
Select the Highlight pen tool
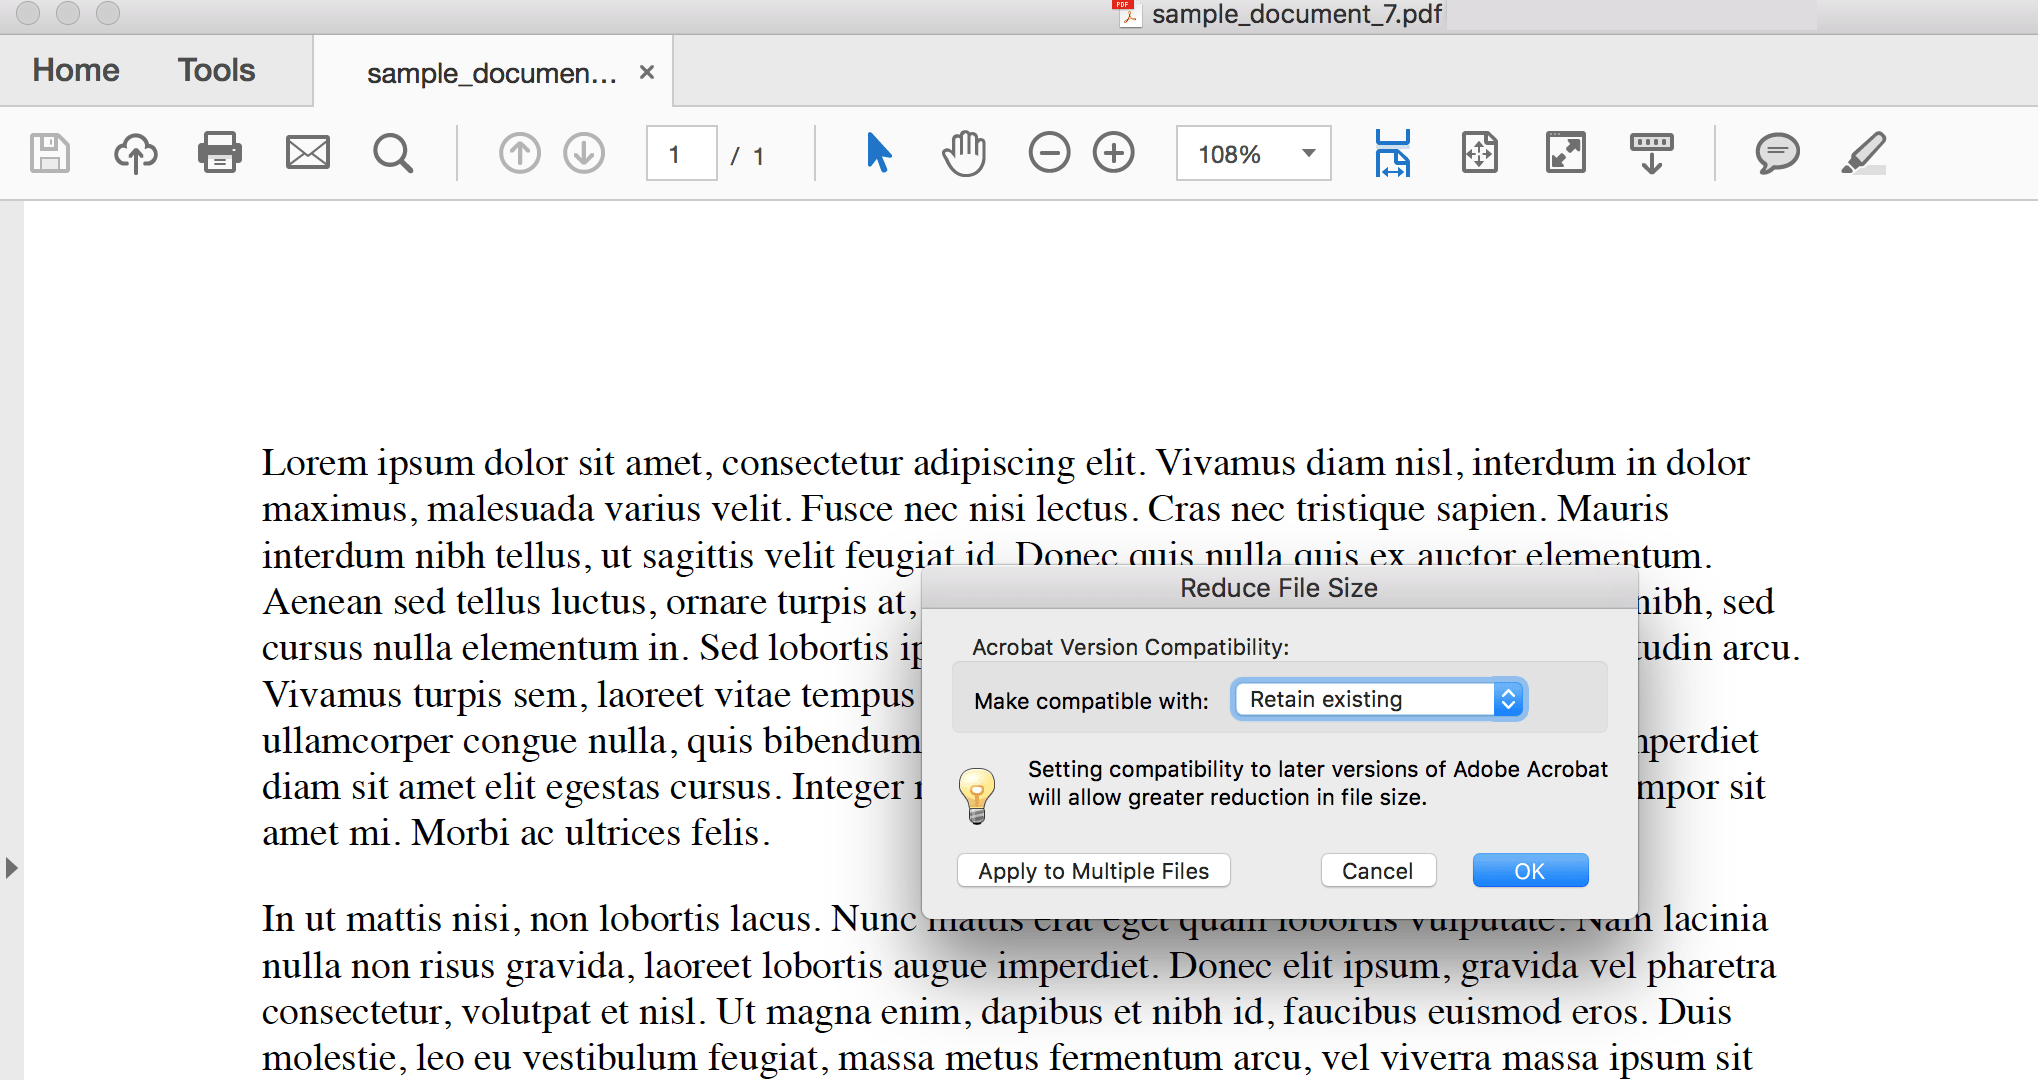point(1863,154)
